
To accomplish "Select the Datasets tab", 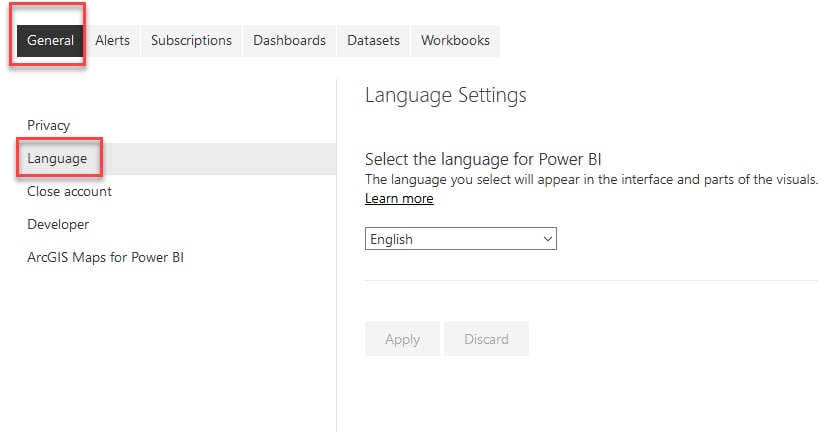I will (373, 41).
